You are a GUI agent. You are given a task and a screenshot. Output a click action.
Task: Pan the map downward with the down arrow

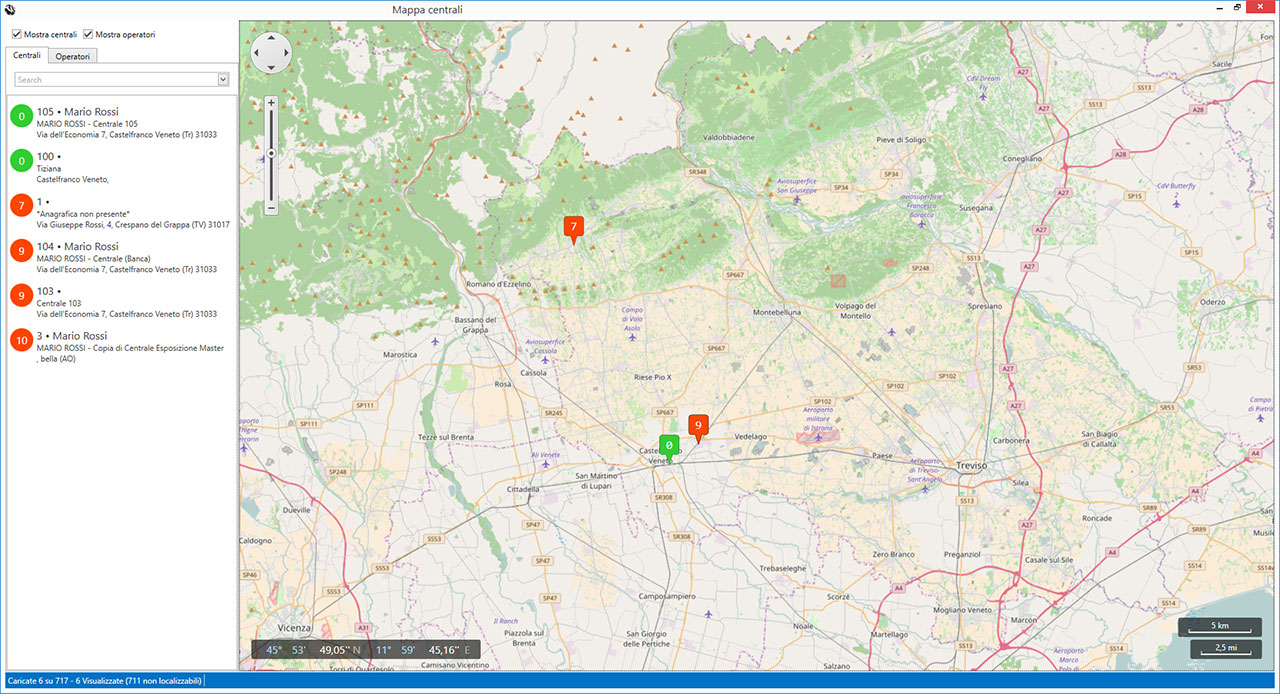(271, 66)
